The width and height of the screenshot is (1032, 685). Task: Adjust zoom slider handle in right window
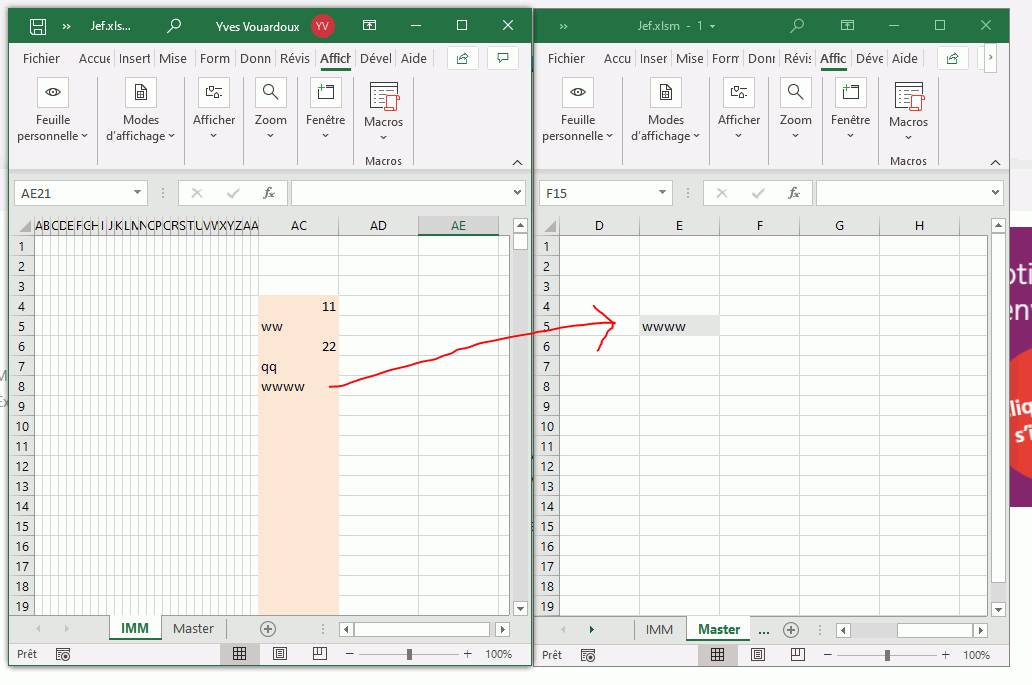point(887,655)
